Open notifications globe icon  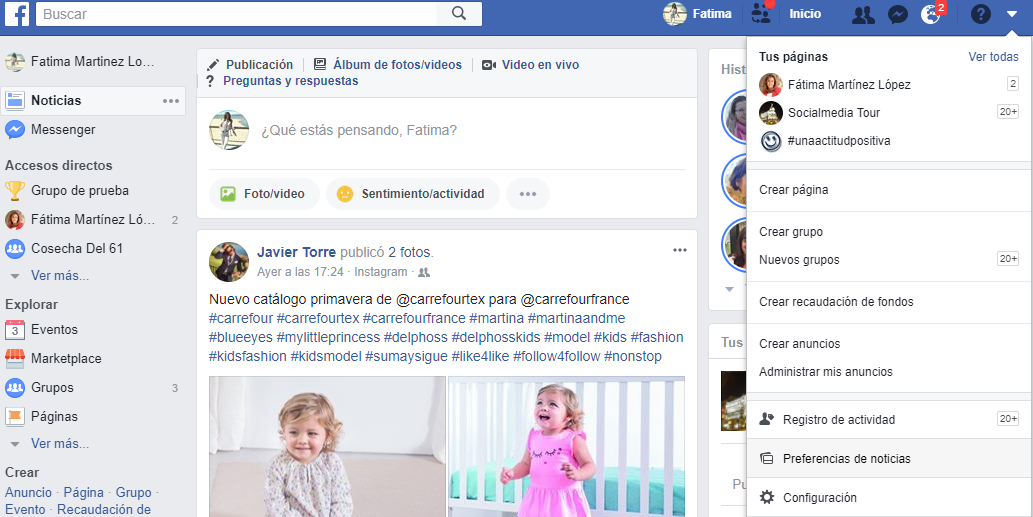pyautogui.click(x=930, y=14)
